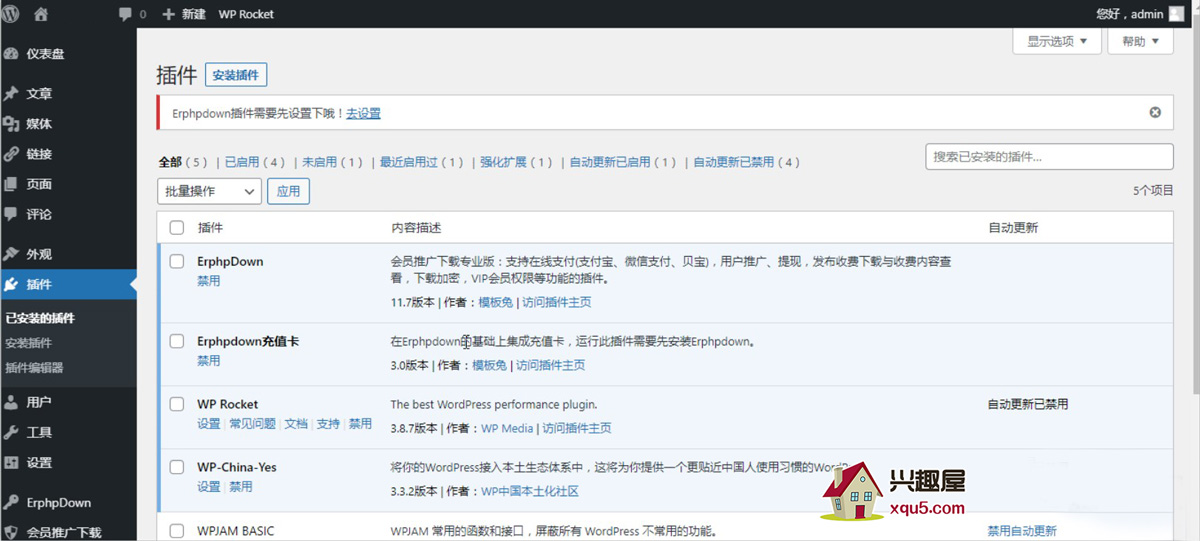Click the 仪表盘 dashboard icon

[x=11, y=54]
